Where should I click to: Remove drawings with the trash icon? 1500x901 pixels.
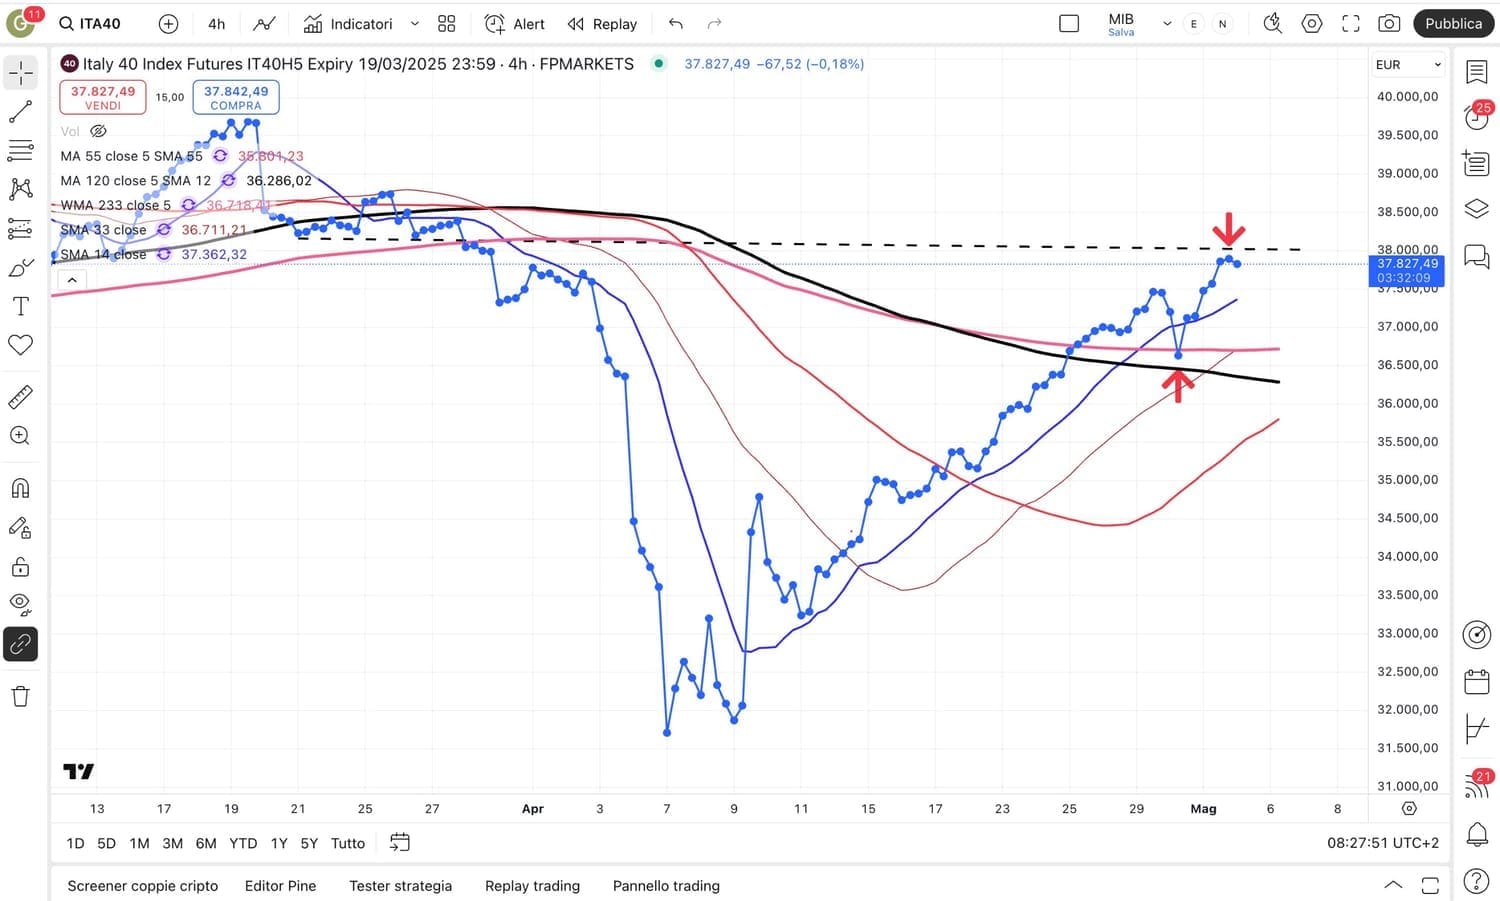point(21,697)
